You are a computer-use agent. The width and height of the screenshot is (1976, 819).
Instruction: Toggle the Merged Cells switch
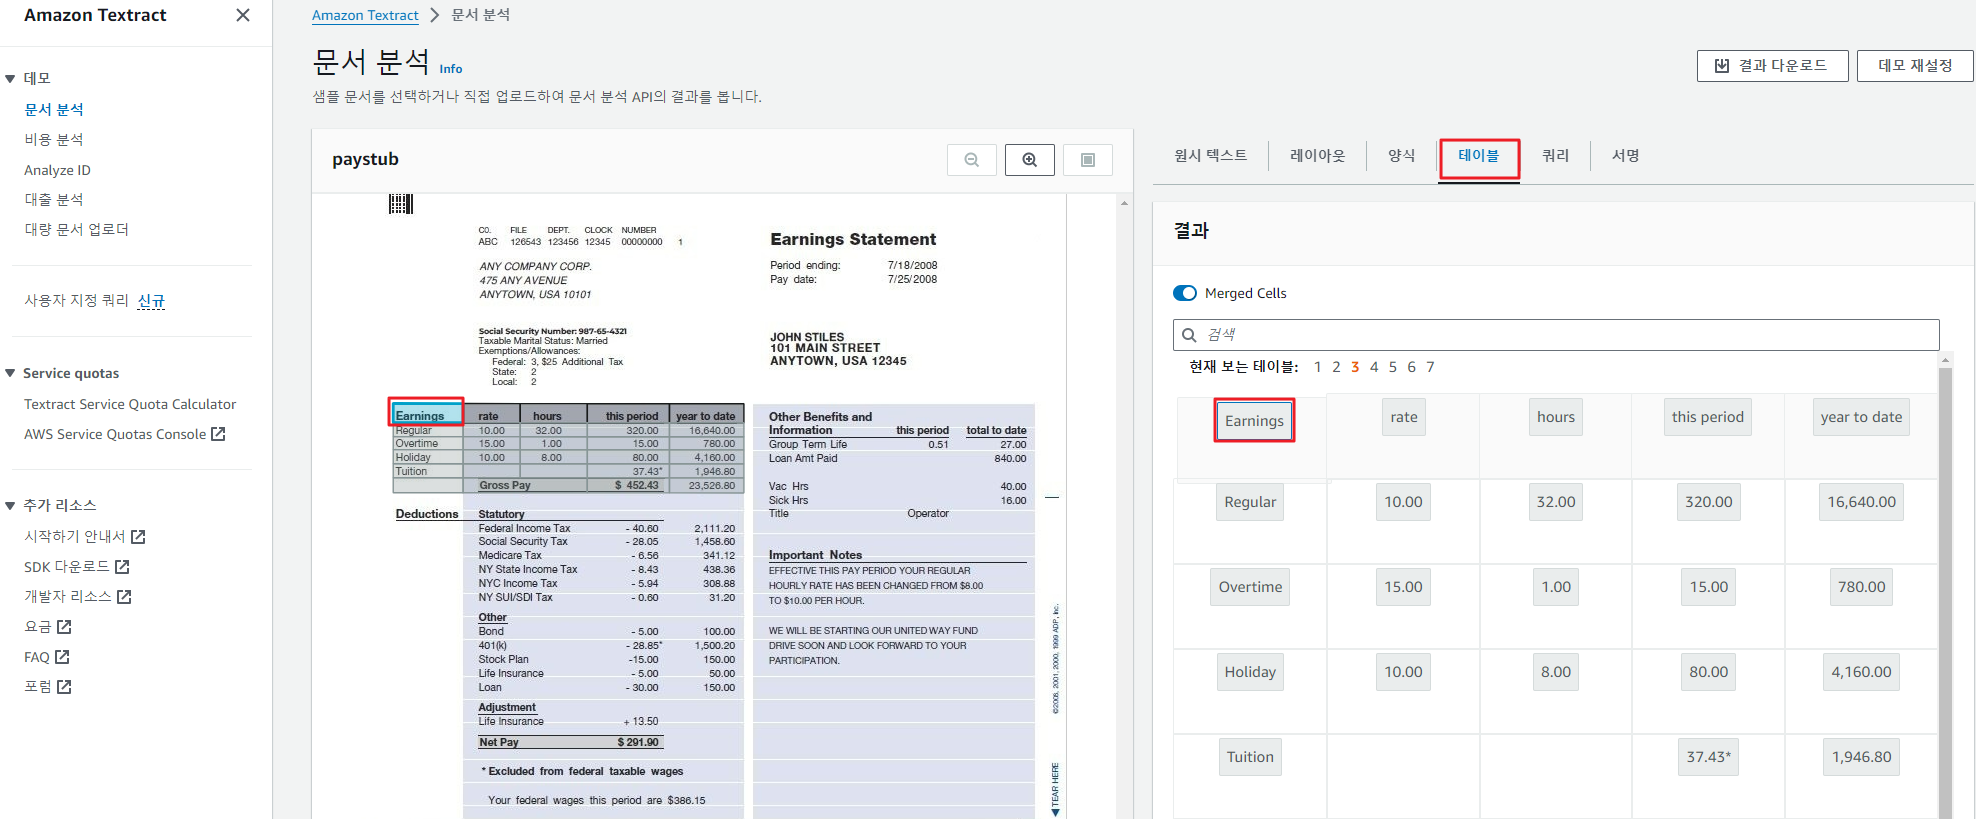click(1184, 293)
